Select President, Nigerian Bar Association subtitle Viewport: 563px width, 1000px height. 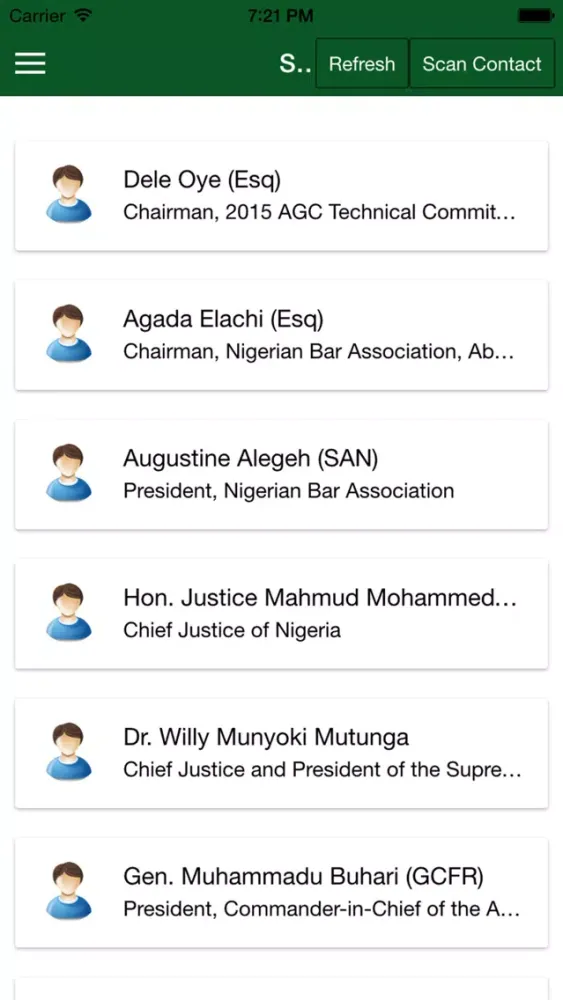(x=289, y=491)
